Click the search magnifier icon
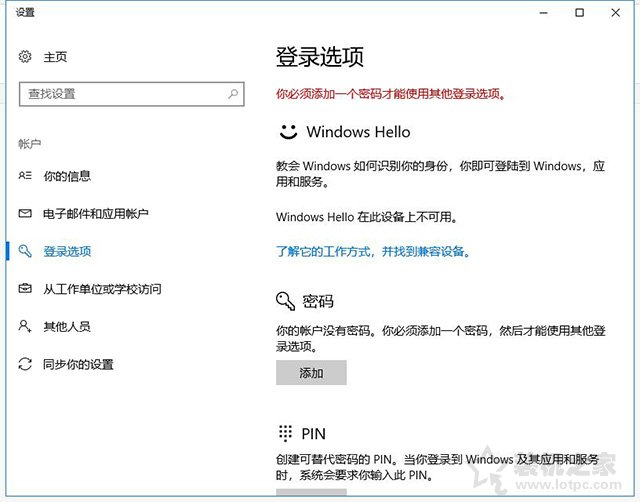This screenshot has height=502, width=640. click(233, 94)
